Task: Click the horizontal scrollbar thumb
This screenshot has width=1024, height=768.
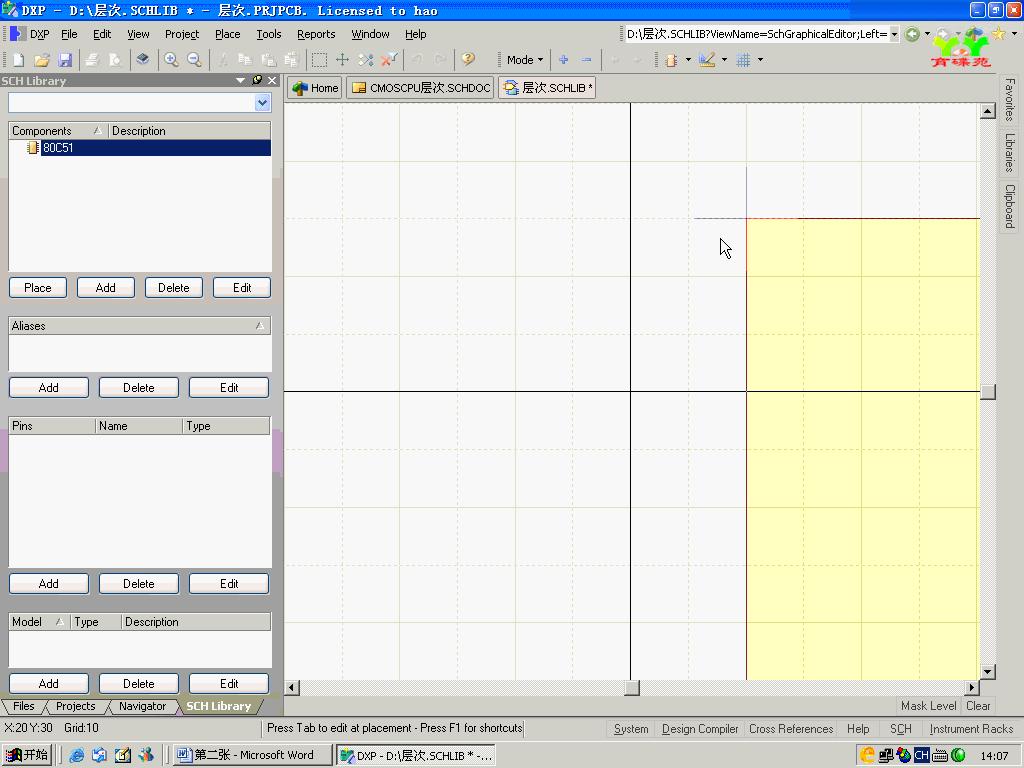Action: point(632,688)
